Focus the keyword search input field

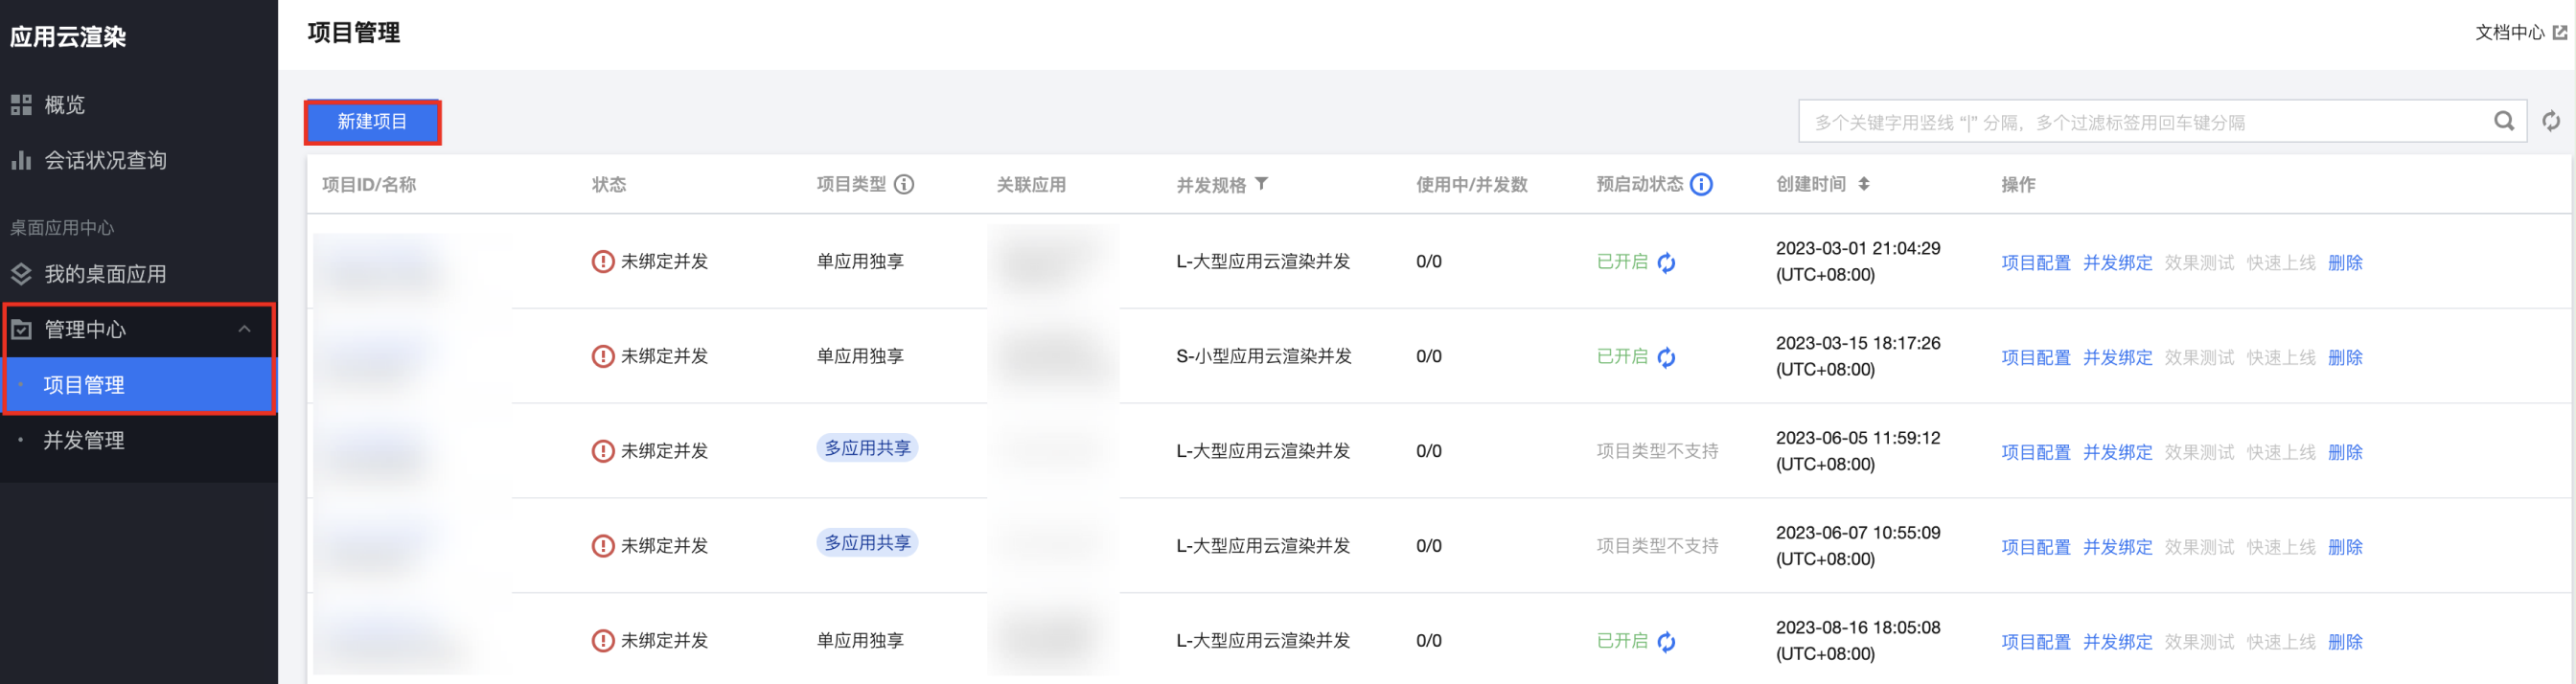pos(2140,122)
